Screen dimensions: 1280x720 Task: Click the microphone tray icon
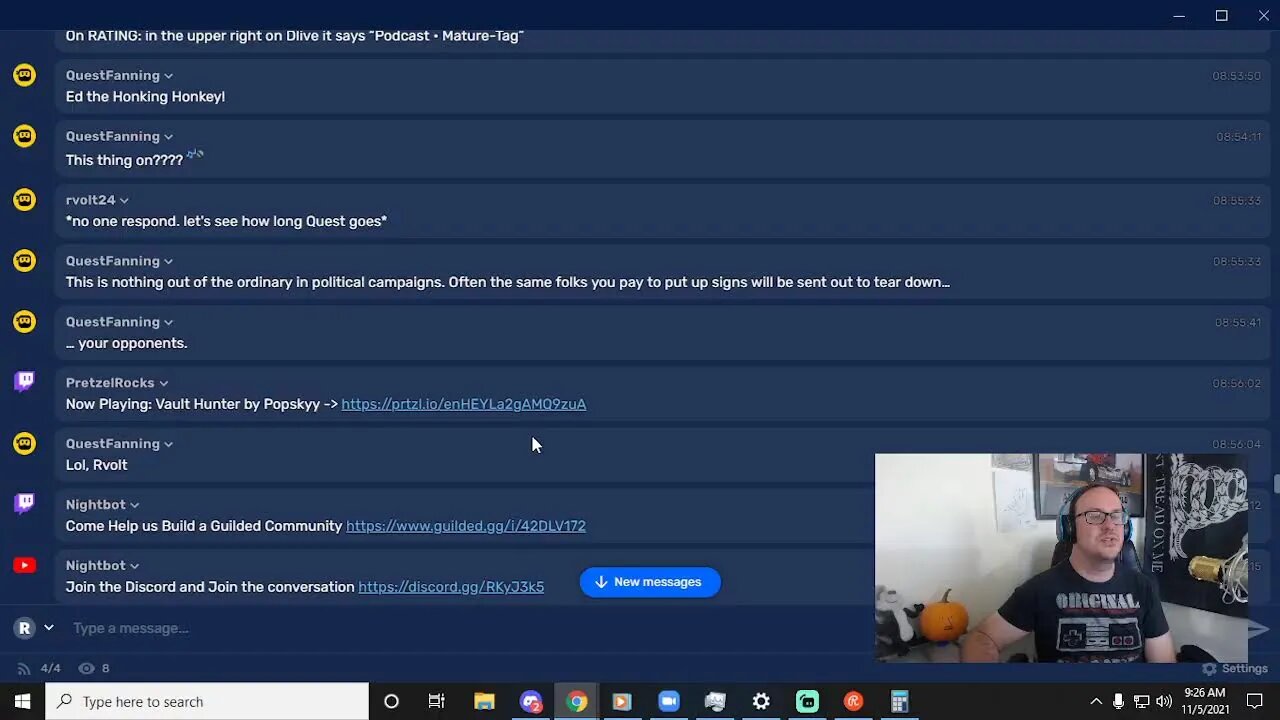(1118, 701)
